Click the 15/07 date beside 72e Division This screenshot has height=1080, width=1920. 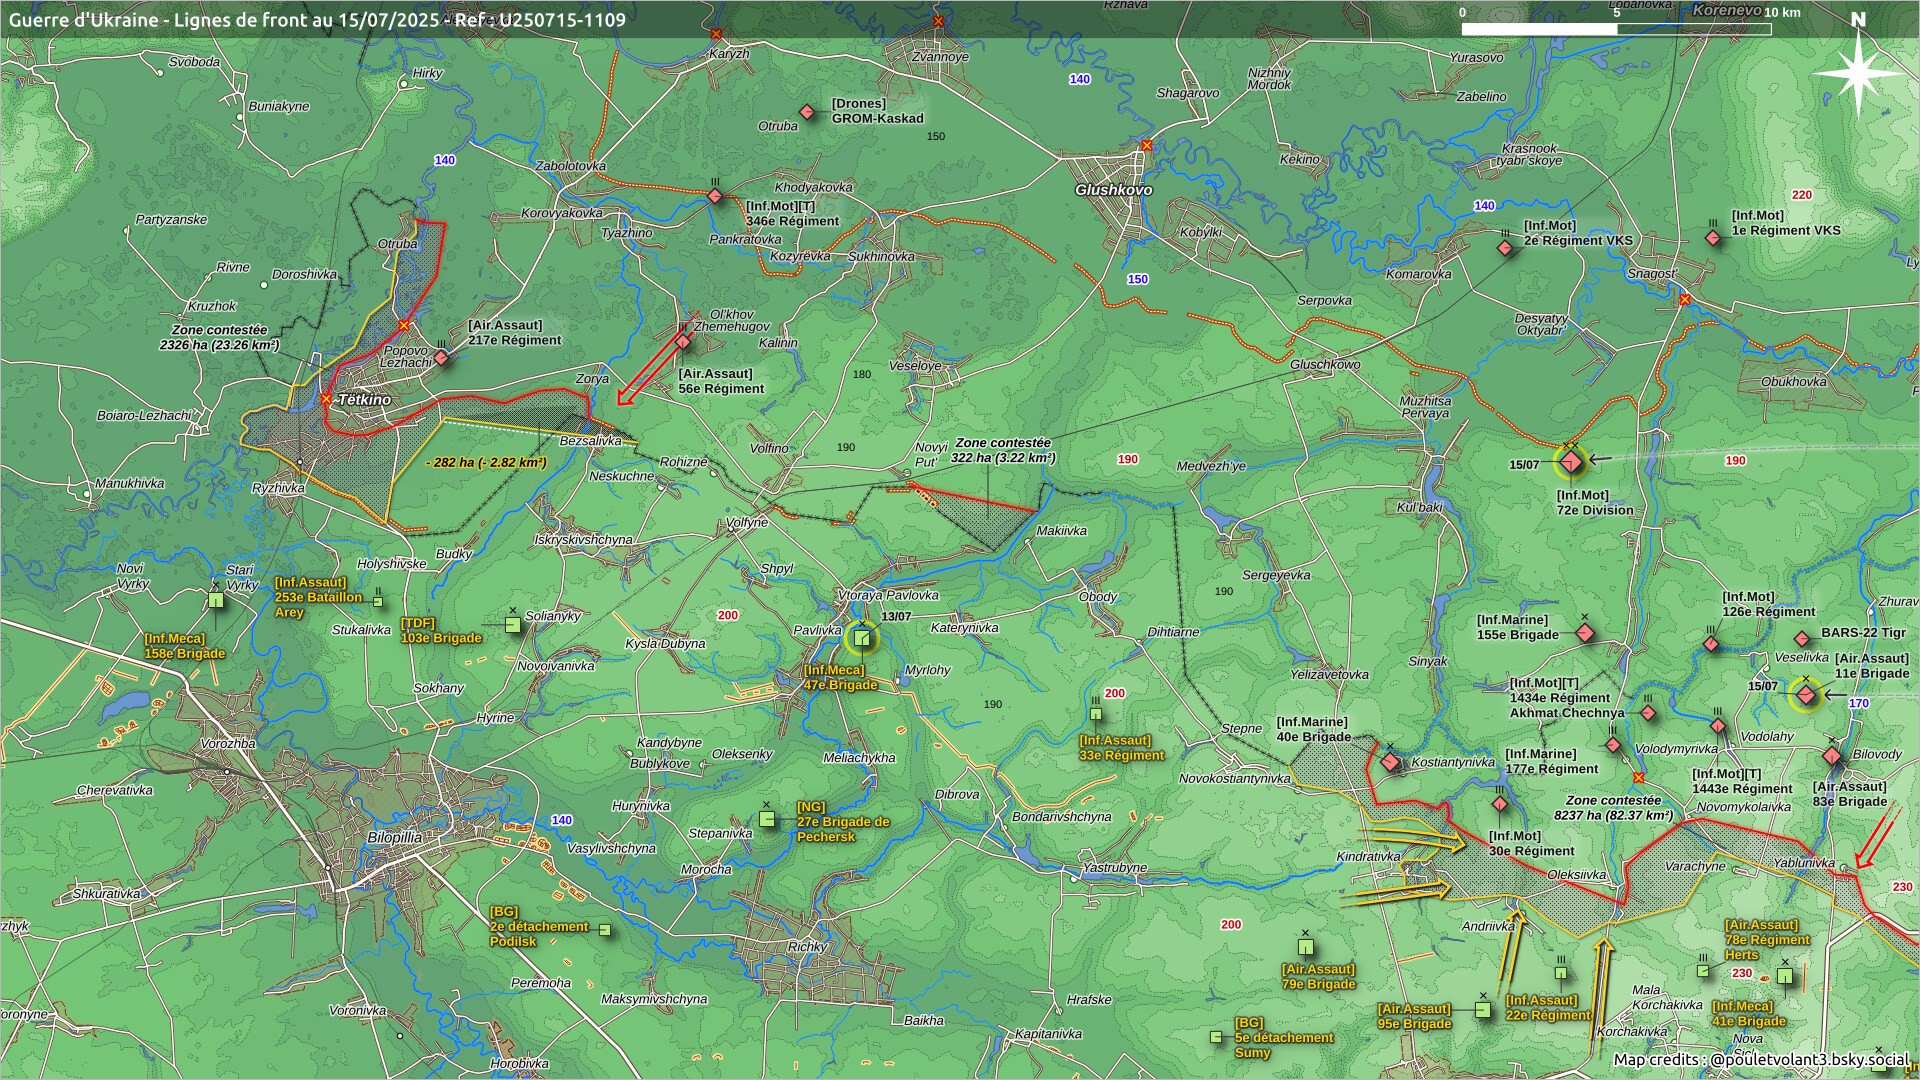click(x=1524, y=465)
